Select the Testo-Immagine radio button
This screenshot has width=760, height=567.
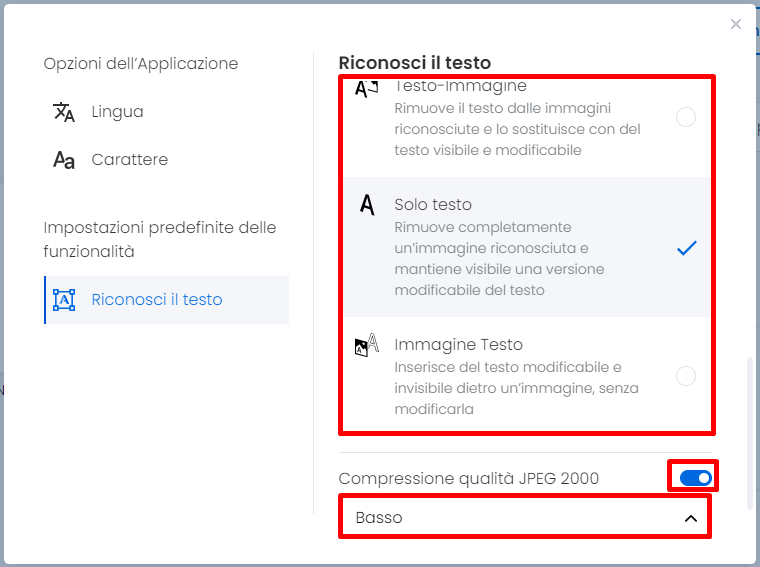click(686, 117)
